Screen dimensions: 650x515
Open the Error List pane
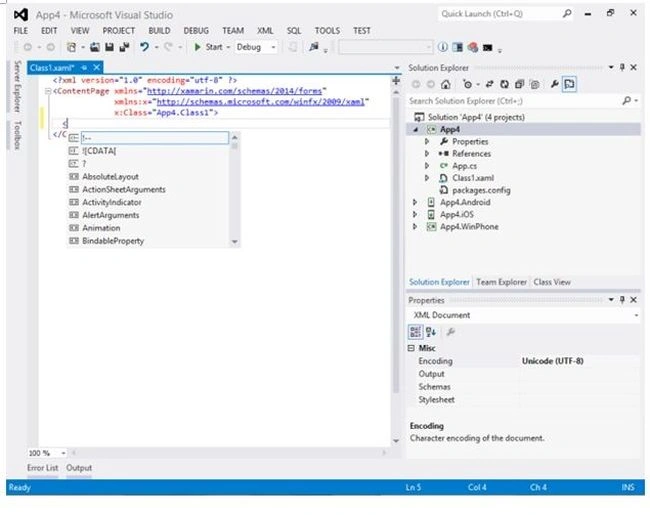click(x=43, y=468)
